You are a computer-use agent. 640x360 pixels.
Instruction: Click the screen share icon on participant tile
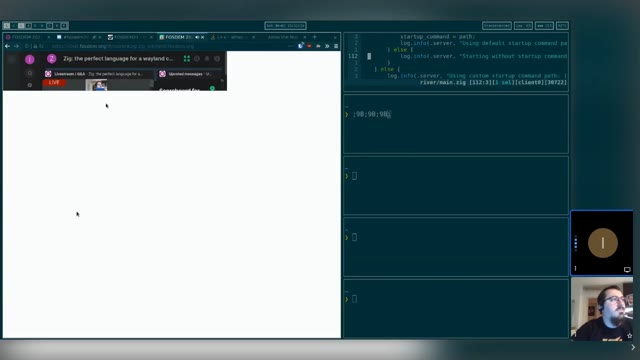click(x=627, y=269)
